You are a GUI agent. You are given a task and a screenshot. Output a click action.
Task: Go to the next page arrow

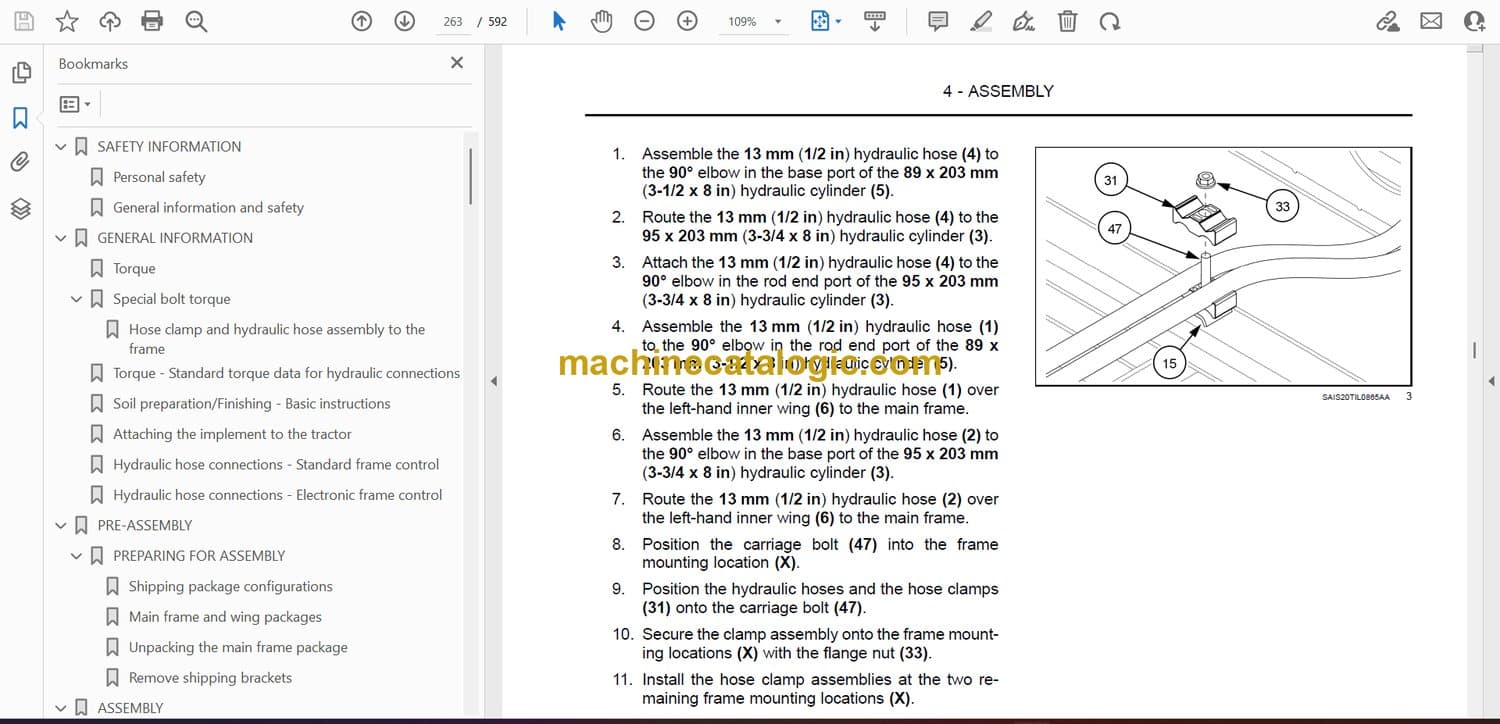[405, 21]
